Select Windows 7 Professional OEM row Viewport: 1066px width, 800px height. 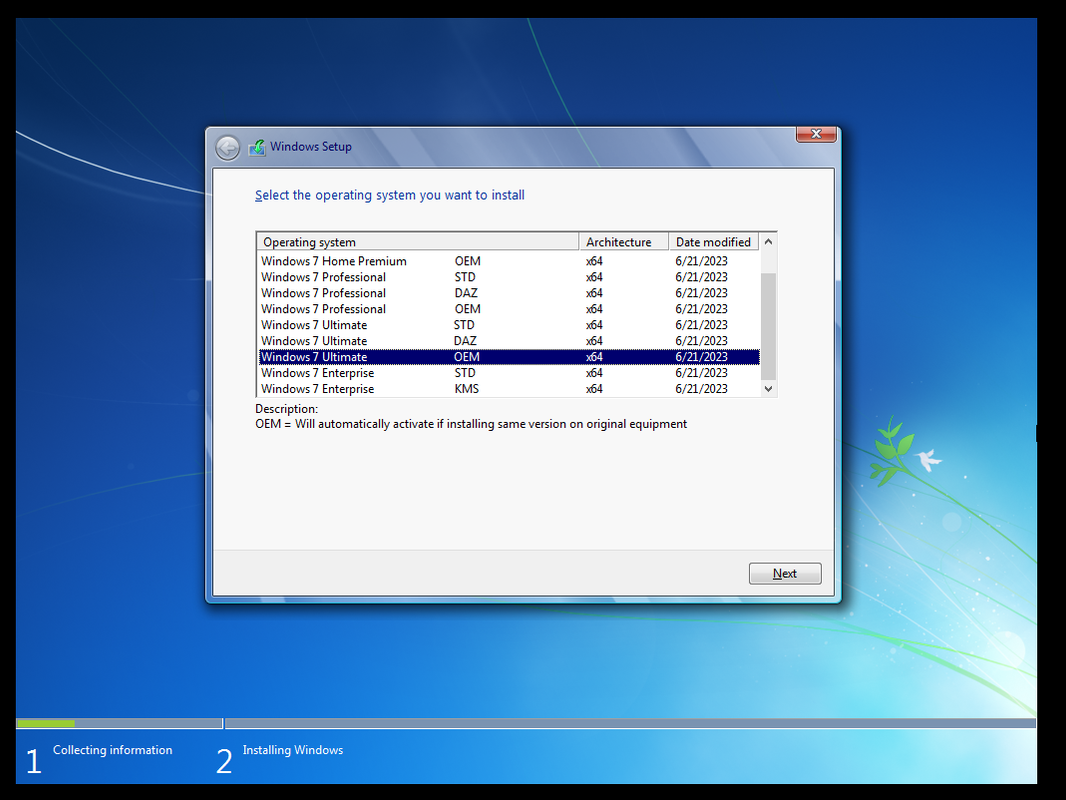(x=509, y=309)
